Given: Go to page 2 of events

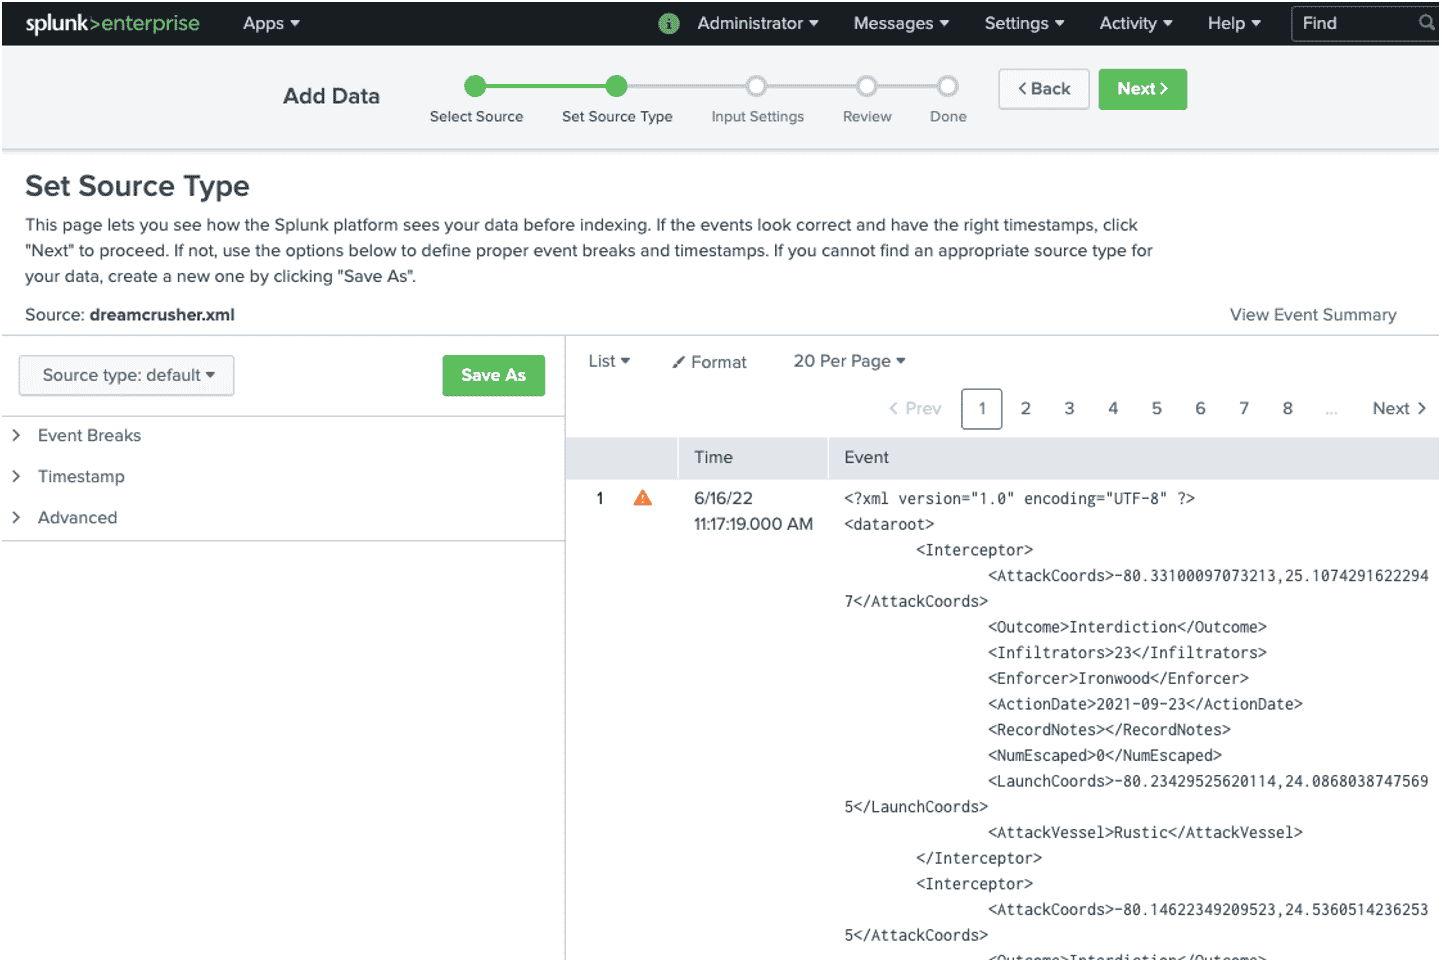Looking at the screenshot, I should 1025,408.
